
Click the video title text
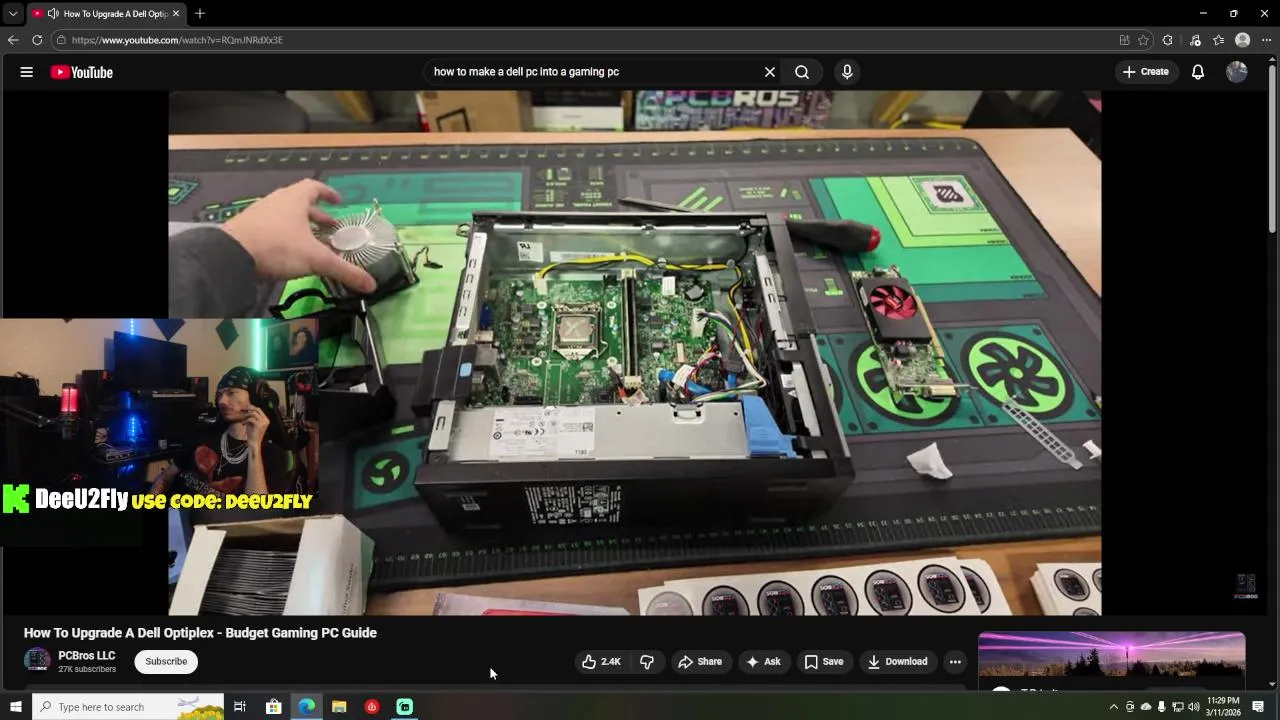[200, 633]
